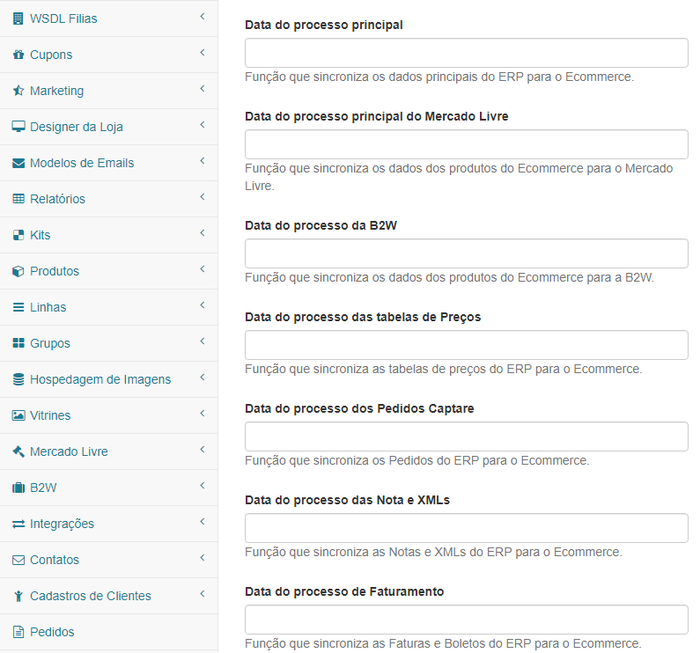This screenshot has width=700, height=653.
Task: Click the database icon for Hospedagem de Imagens
Action: point(18,379)
